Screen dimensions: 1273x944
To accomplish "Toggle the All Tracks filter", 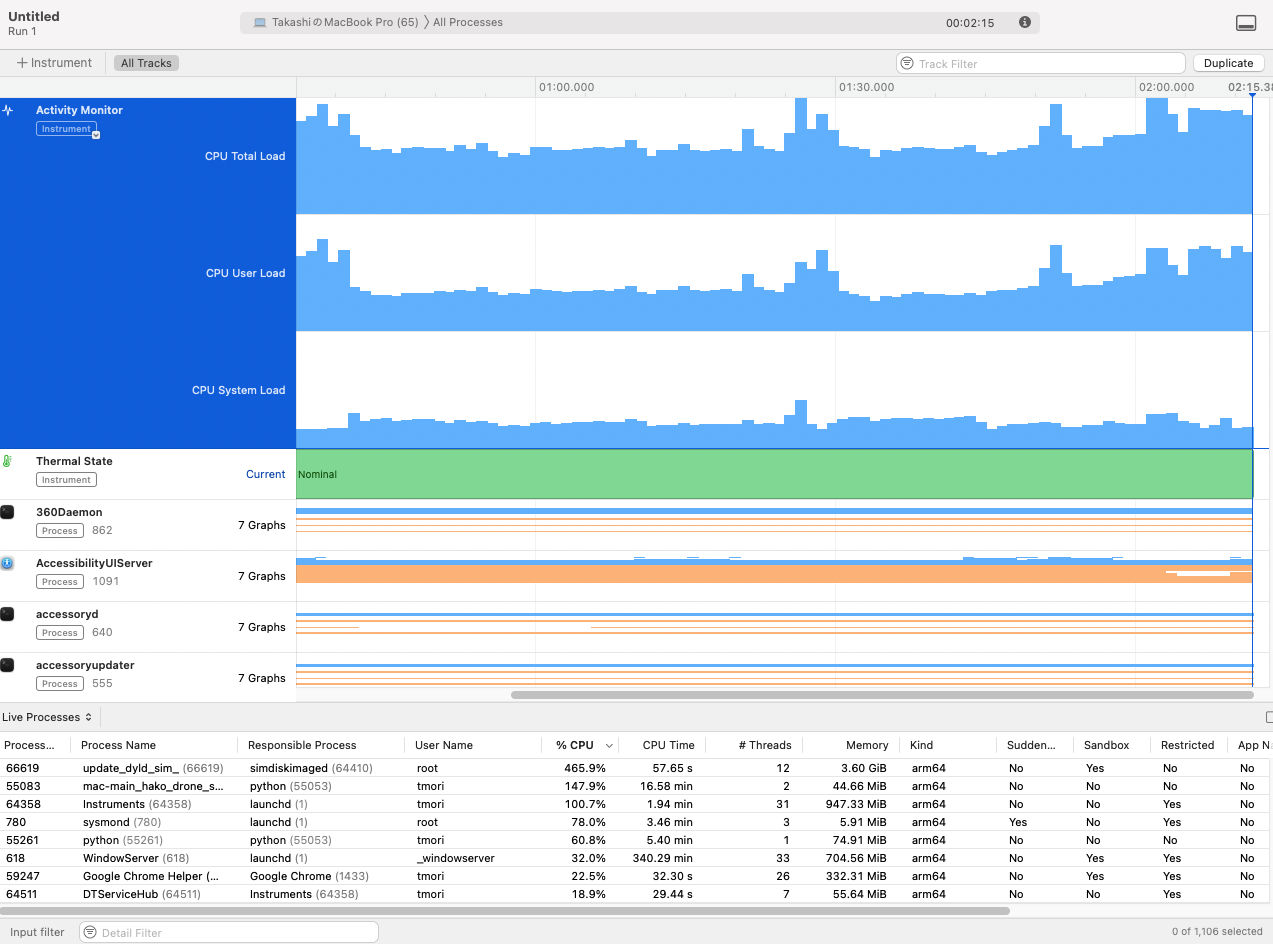I will (146, 63).
